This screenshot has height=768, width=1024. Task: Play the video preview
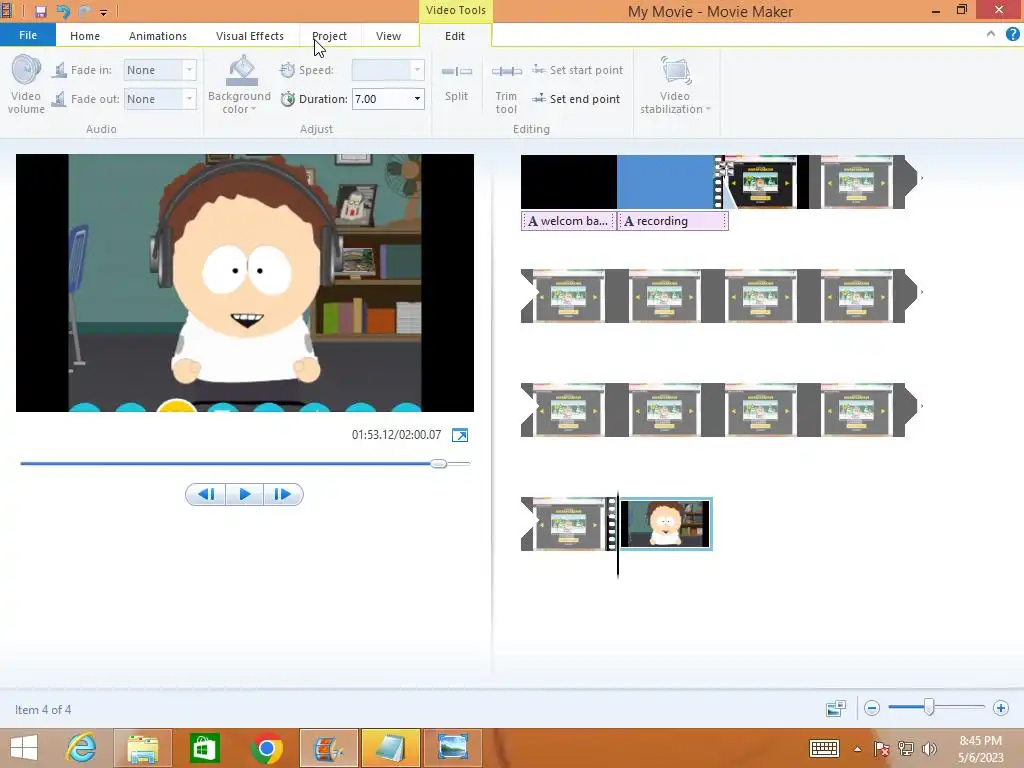click(245, 494)
